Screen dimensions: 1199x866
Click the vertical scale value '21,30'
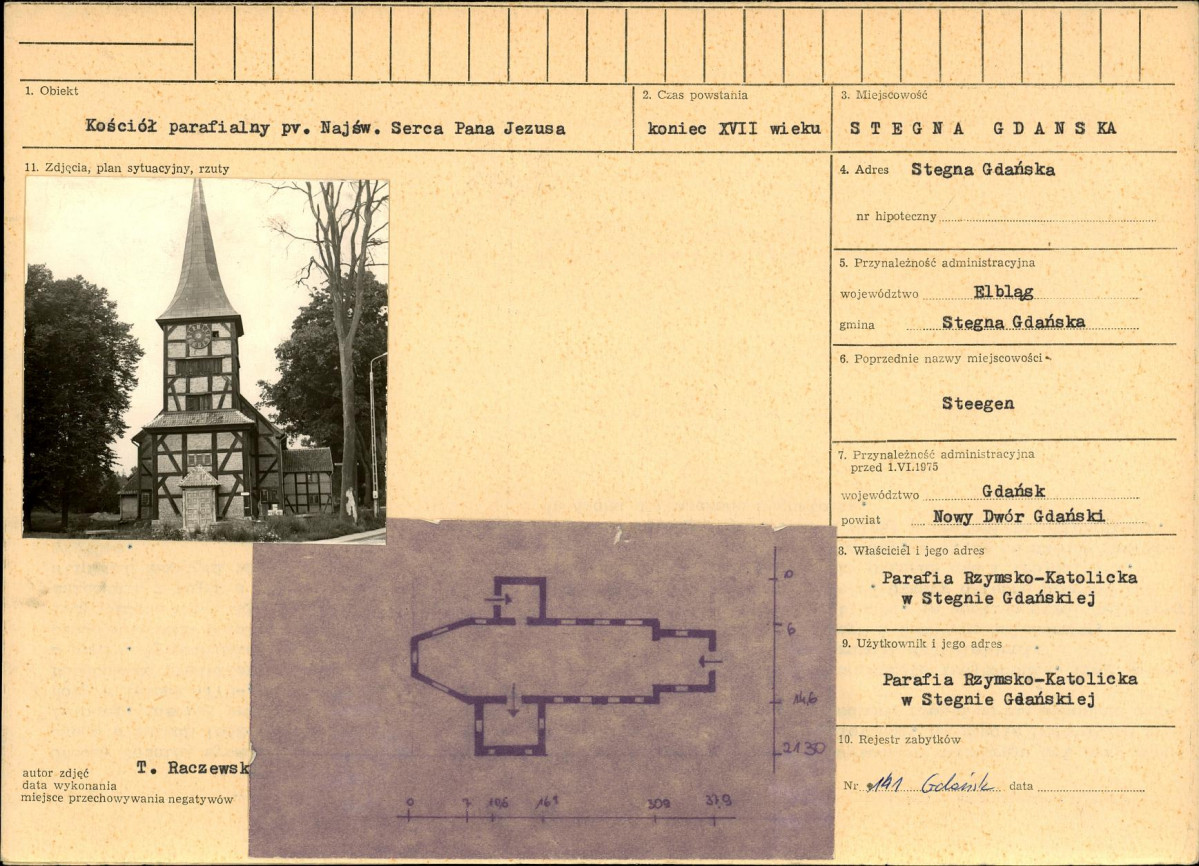point(803,748)
